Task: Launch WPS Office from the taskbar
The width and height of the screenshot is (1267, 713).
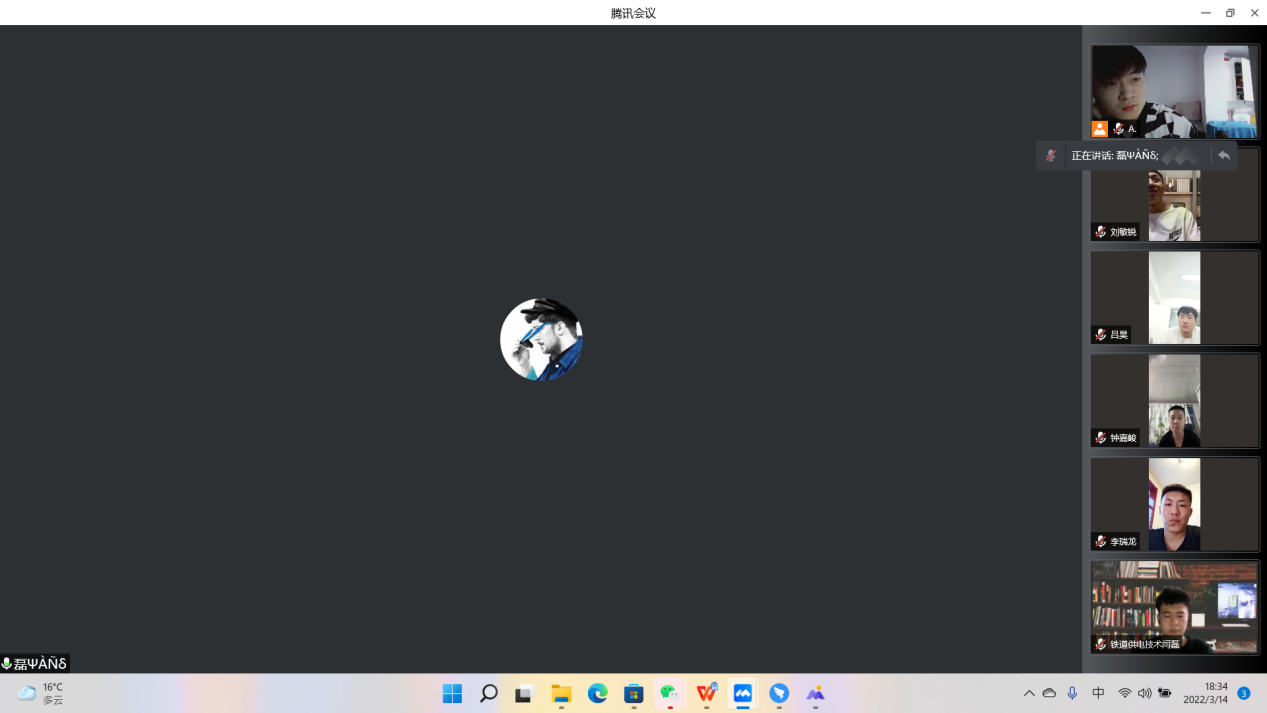Action: click(706, 693)
